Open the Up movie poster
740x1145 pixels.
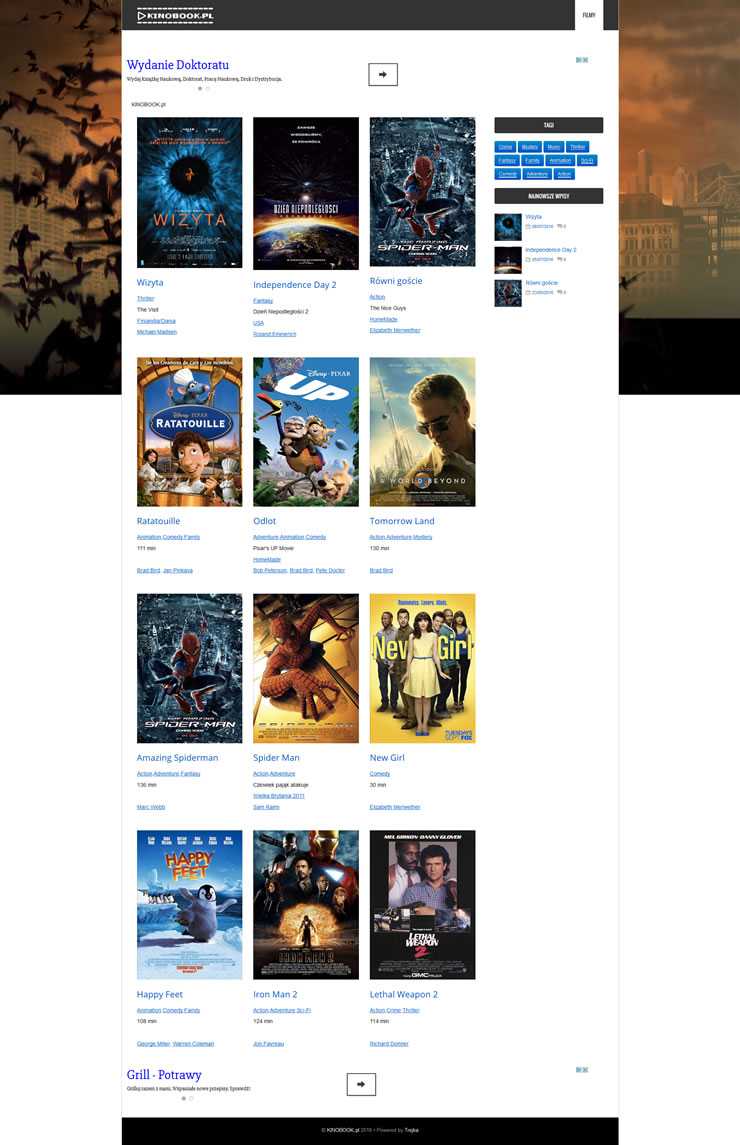(x=305, y=431)
